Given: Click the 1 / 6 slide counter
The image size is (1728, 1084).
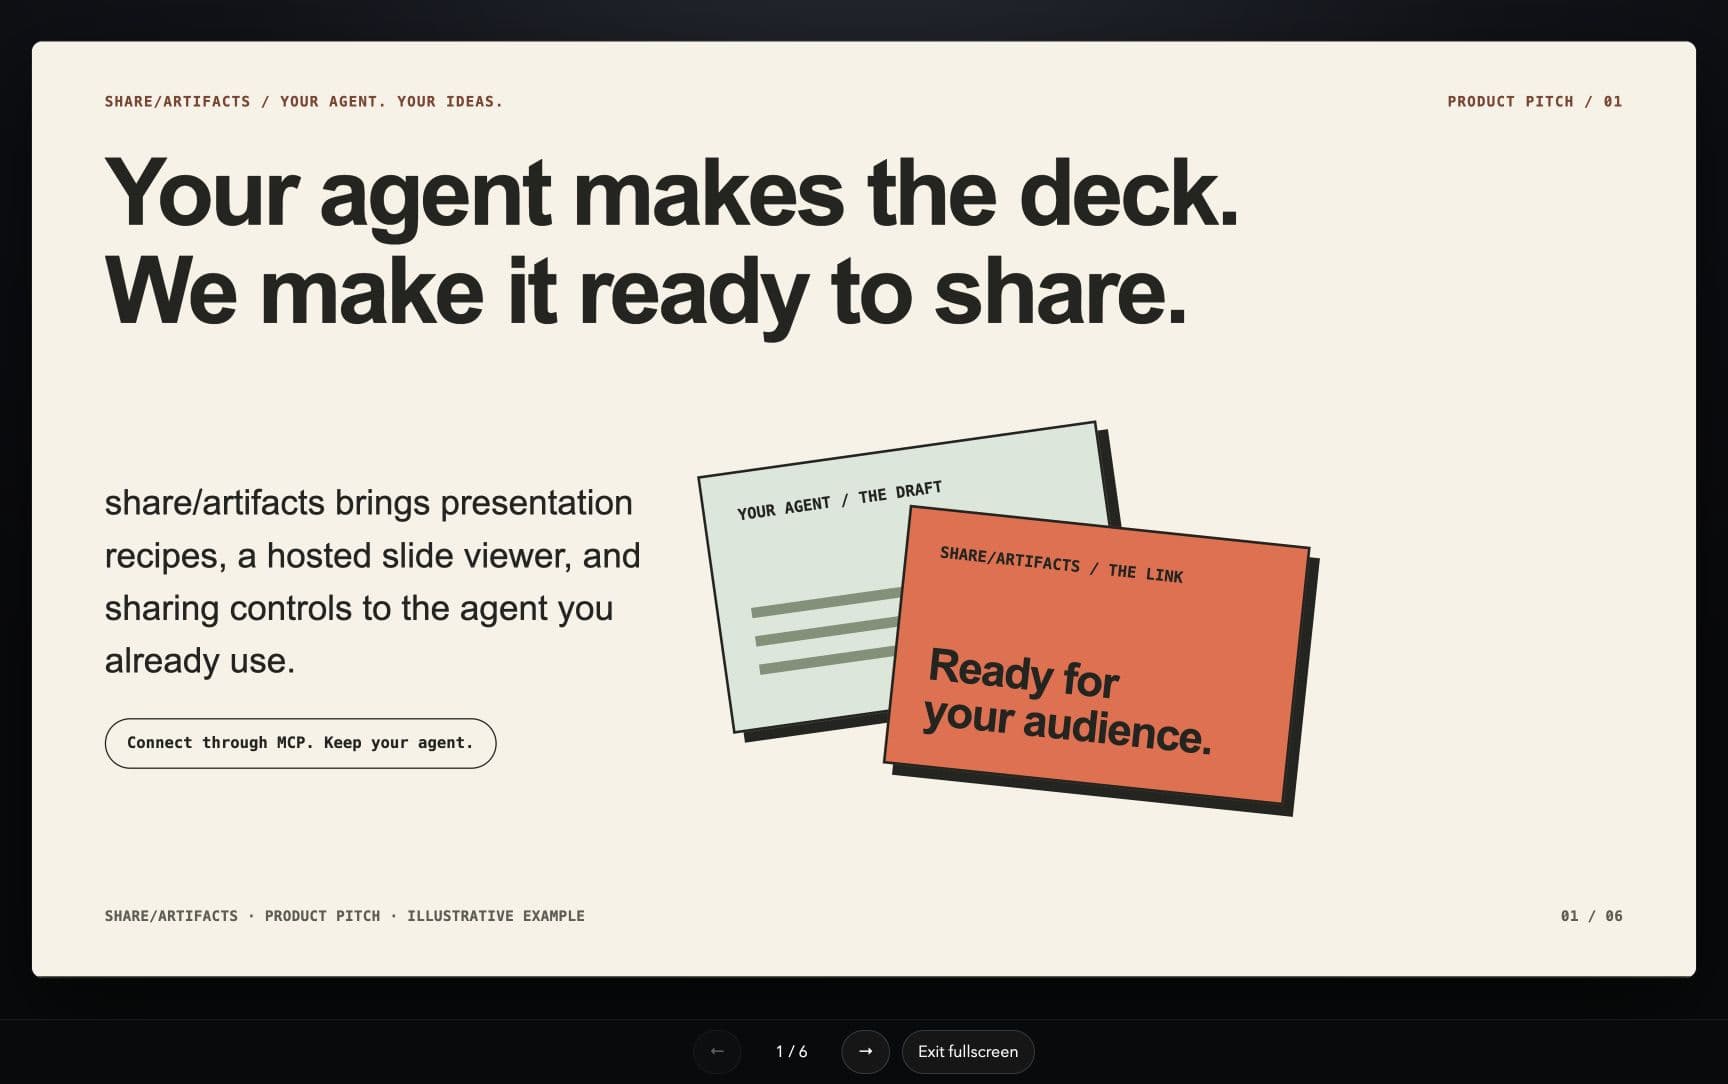Looking at the screenshot, I should click(791, 1051).
